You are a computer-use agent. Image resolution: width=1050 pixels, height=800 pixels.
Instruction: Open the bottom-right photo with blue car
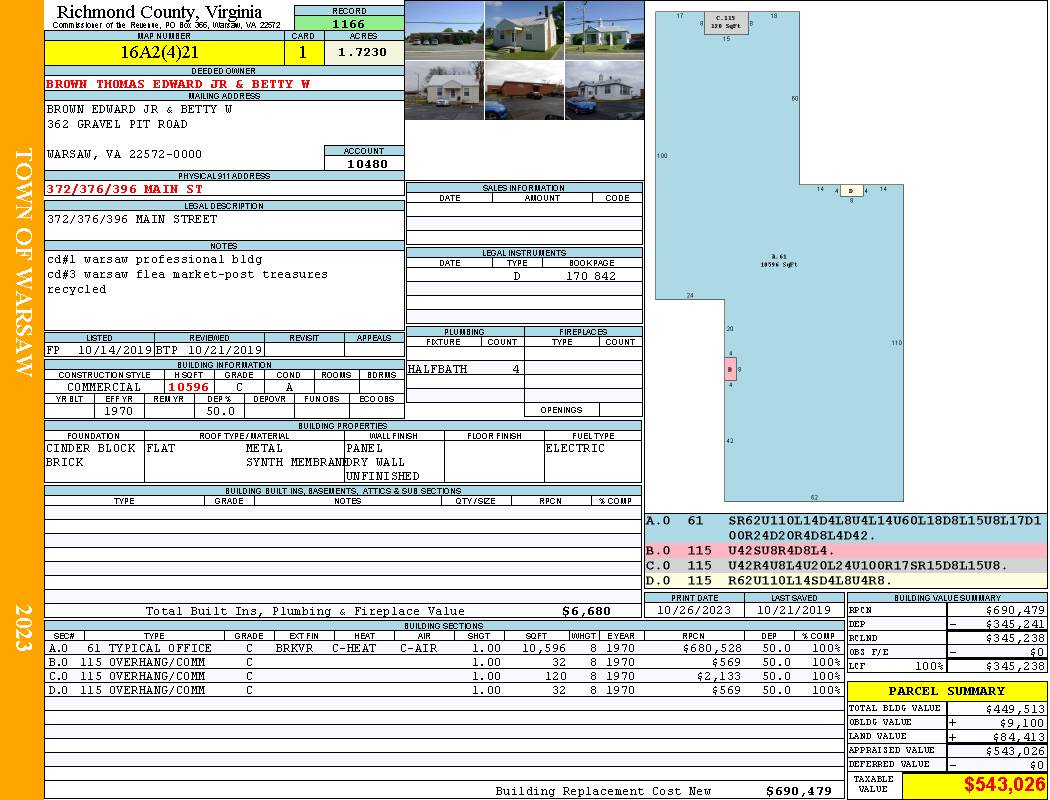click(x=604, y=90)
